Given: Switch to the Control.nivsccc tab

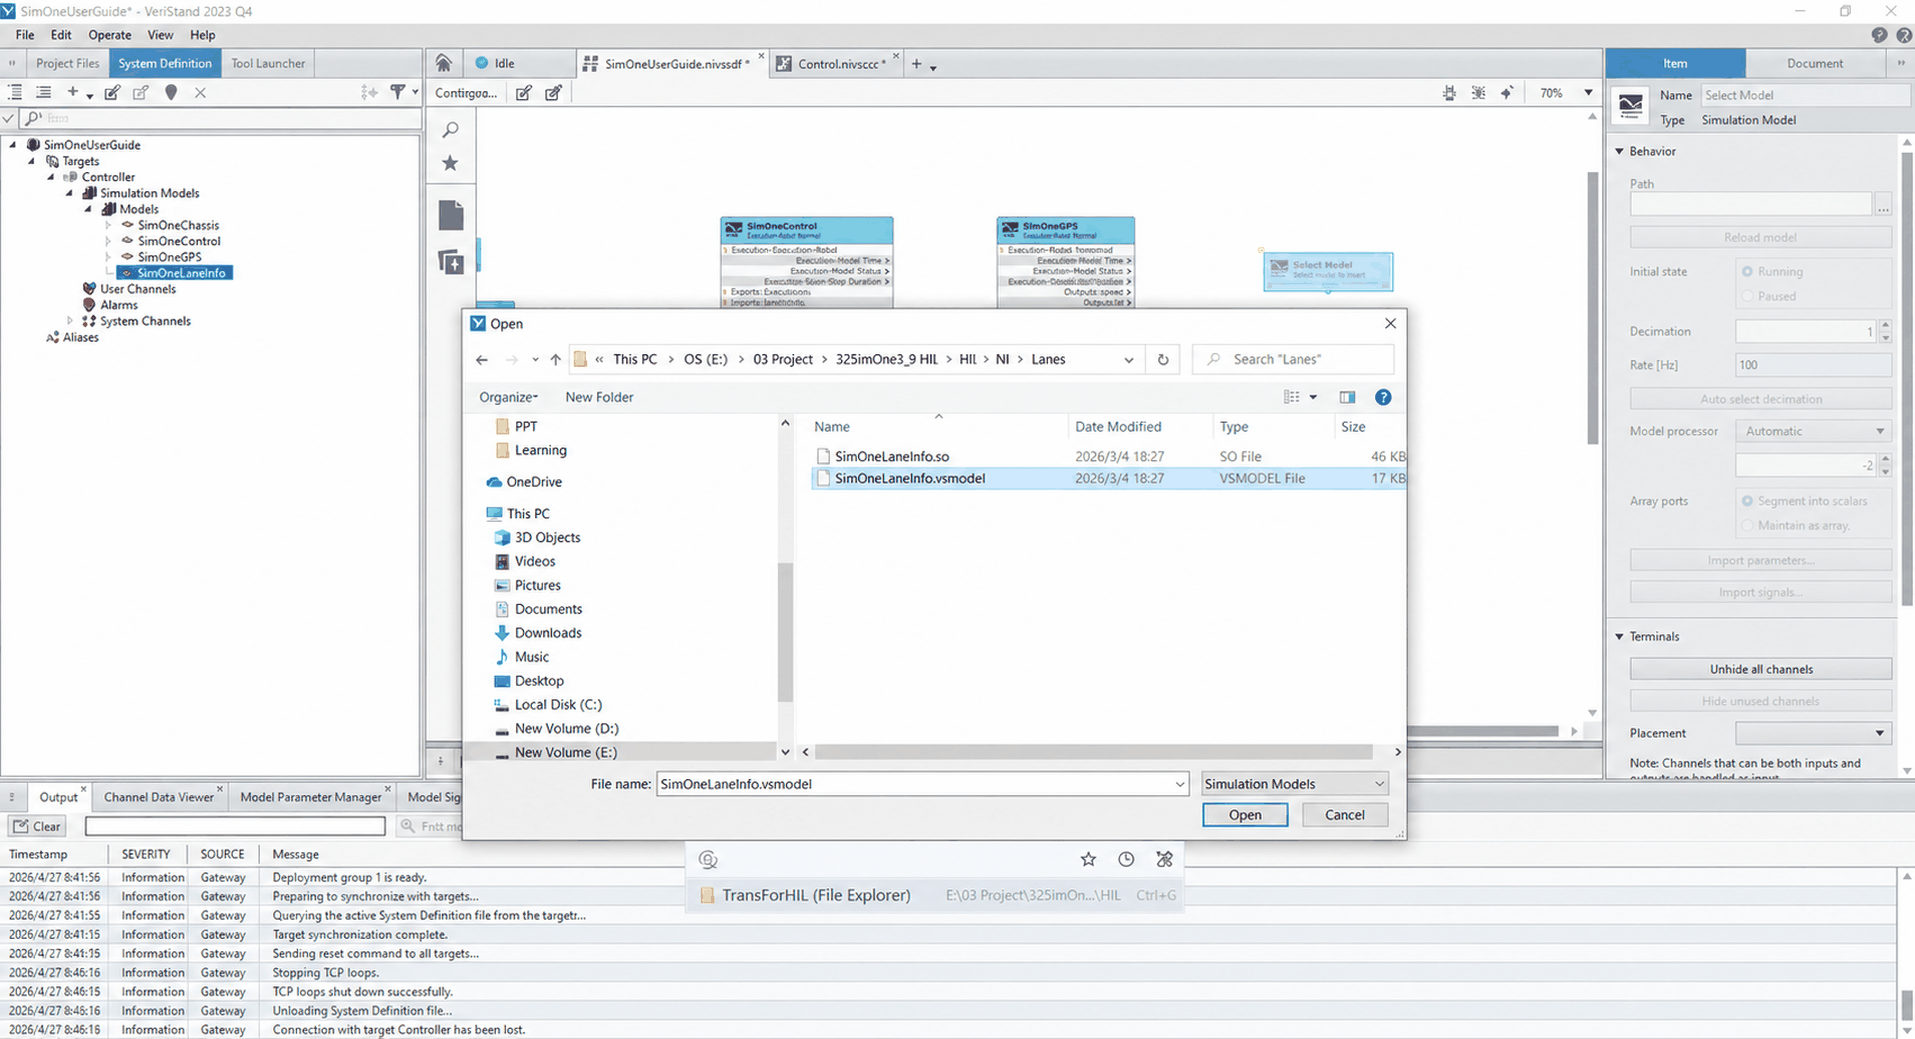Looking at the screenshot, I should (x=837, y=64).
